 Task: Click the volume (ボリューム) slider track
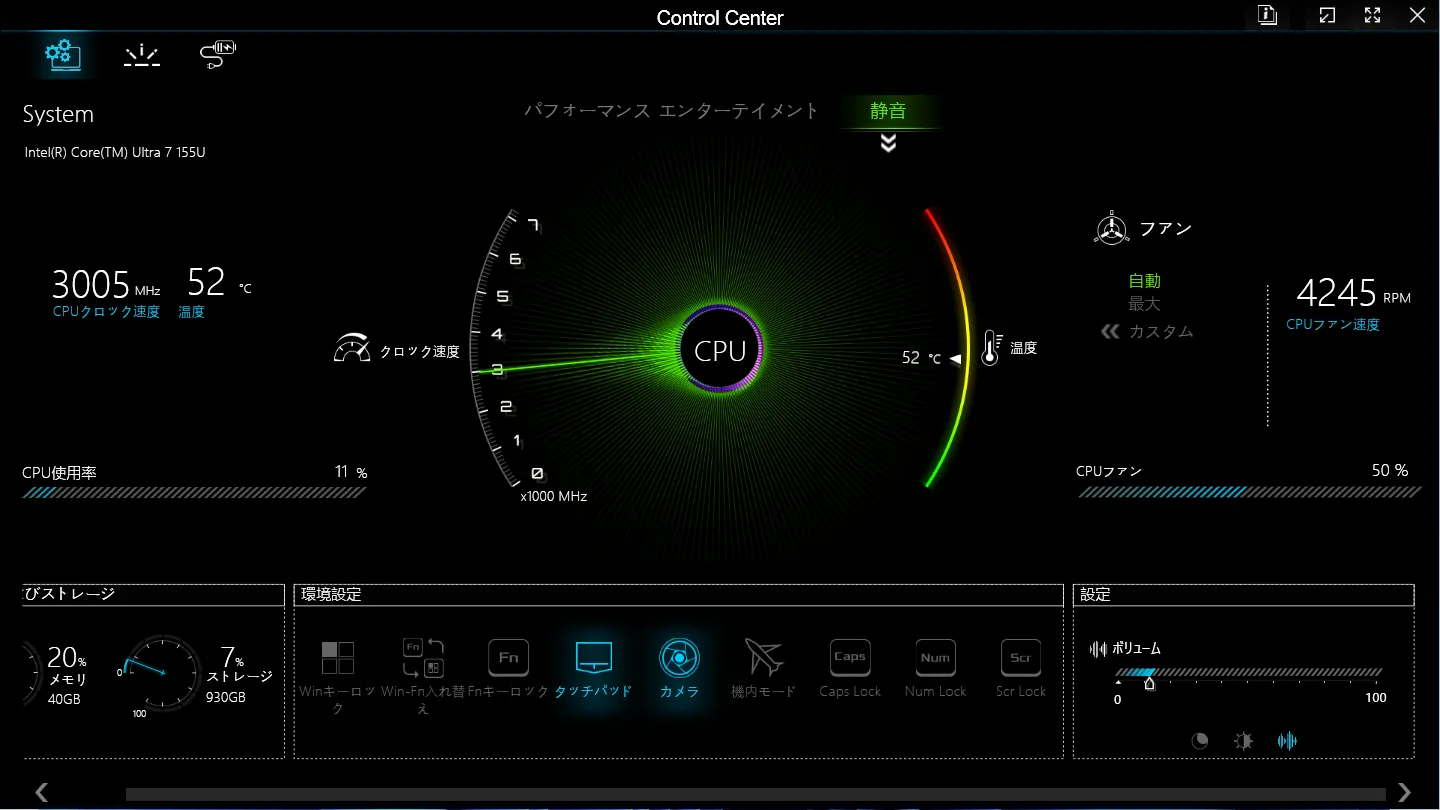click(1250, 673)
